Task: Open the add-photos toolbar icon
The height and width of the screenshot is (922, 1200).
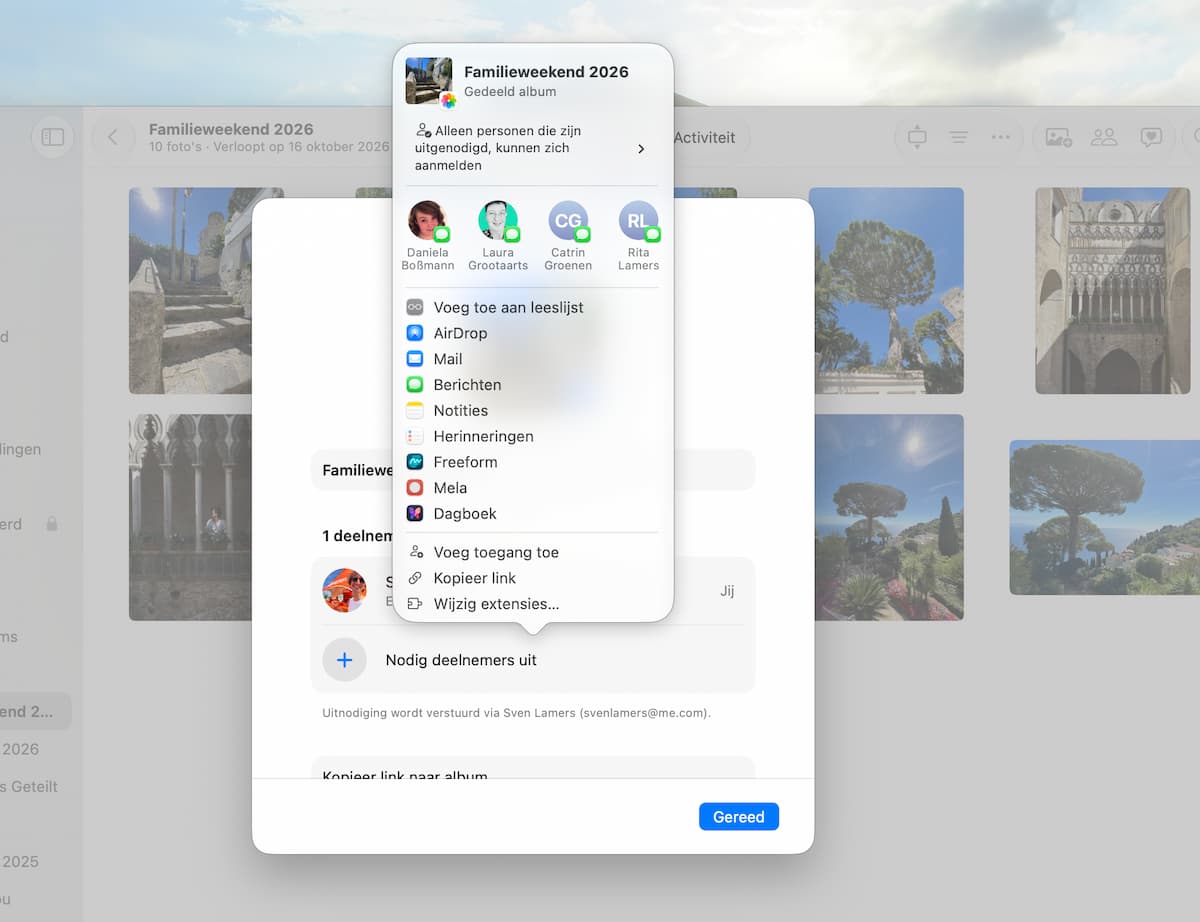Action: tap(1058, 138)
